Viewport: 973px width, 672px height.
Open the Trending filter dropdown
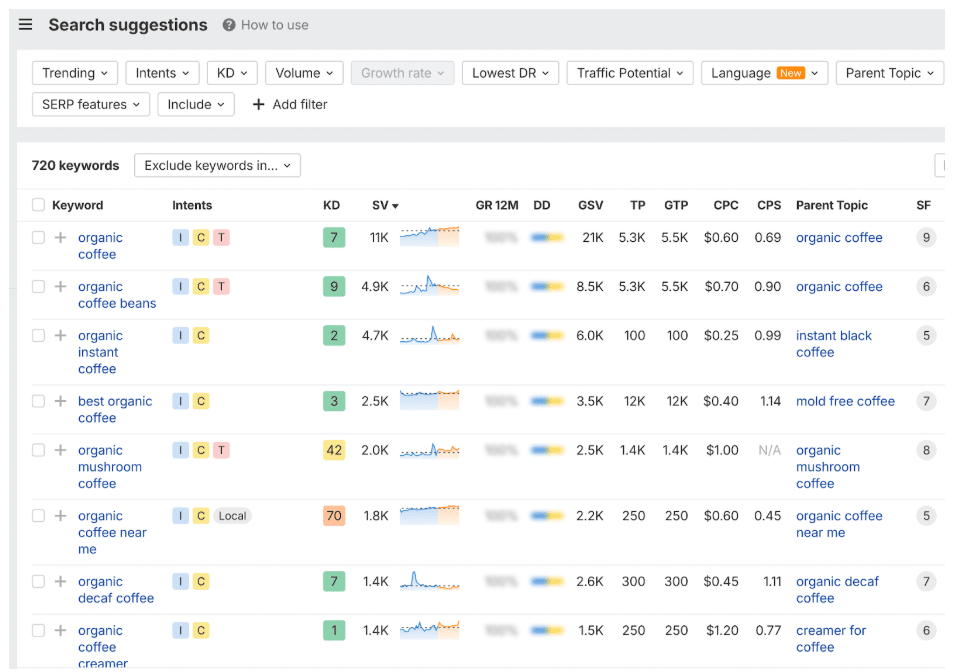tap(75, 73)
